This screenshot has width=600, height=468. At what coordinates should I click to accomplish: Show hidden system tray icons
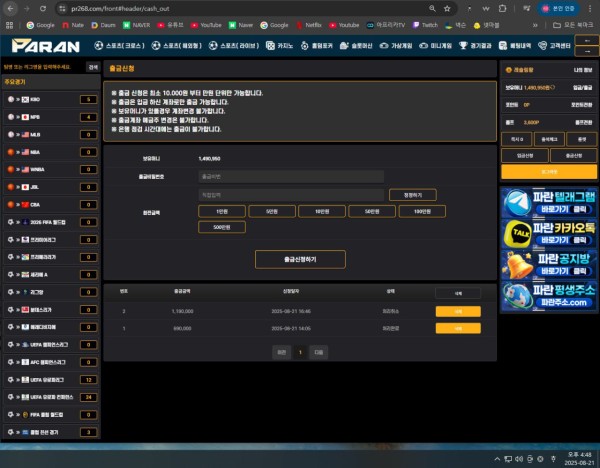click(x=497, y=458)
